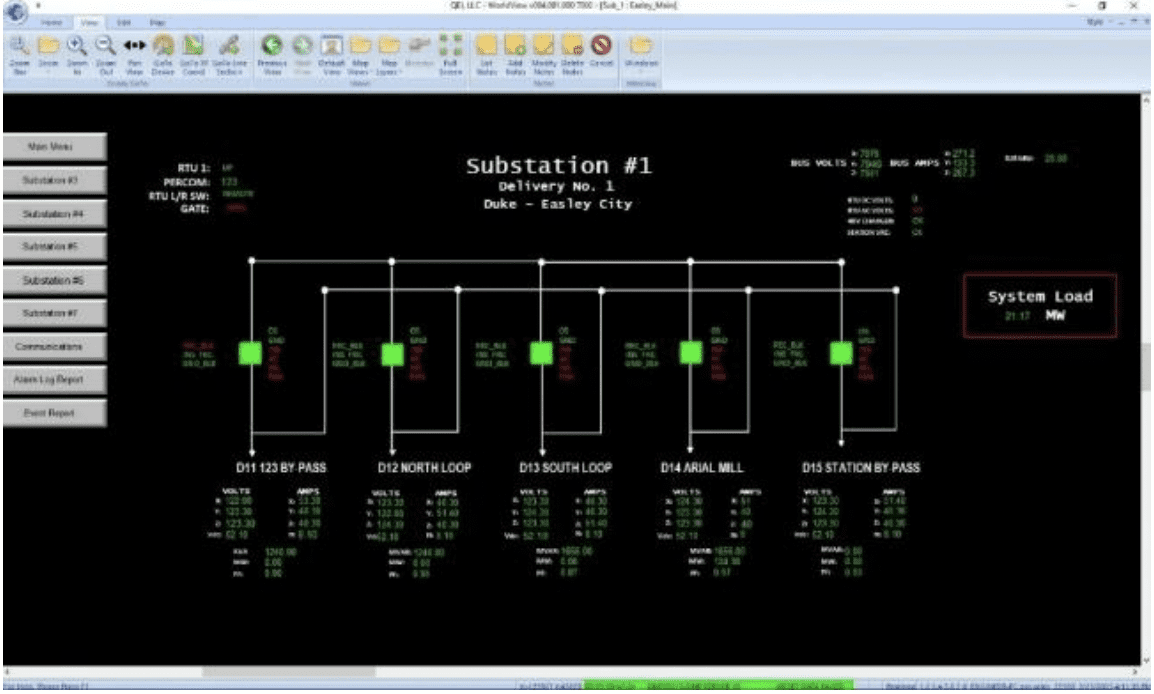Click the RTU L/R SW status label

point(179,196)
